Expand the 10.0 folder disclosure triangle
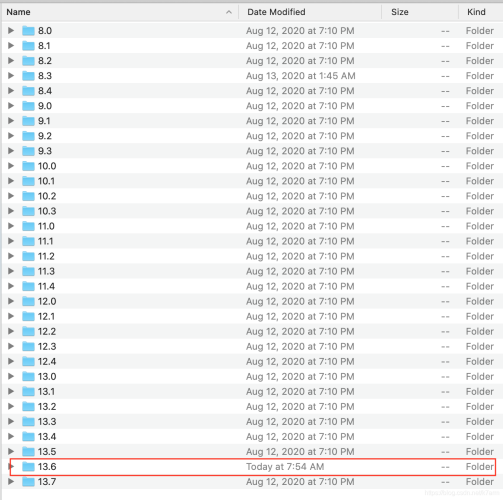503x500 pixels. (11, 166)
